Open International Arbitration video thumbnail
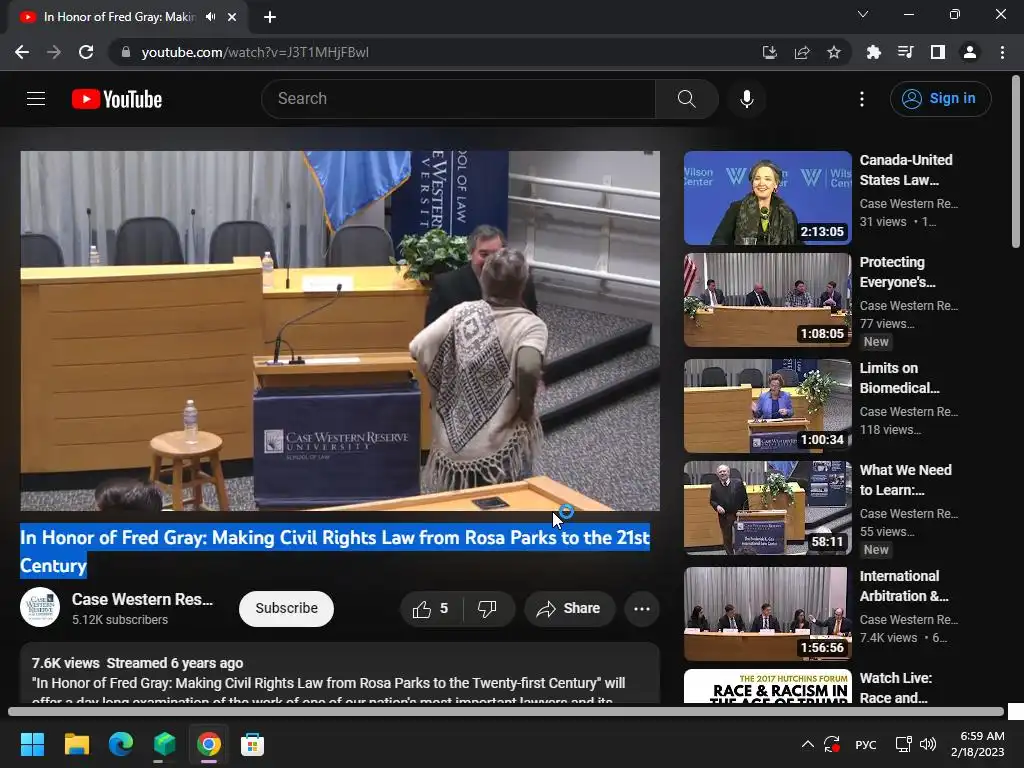Image resolution: width=1024 pixels, height=768 pixels. pos(767,613)
